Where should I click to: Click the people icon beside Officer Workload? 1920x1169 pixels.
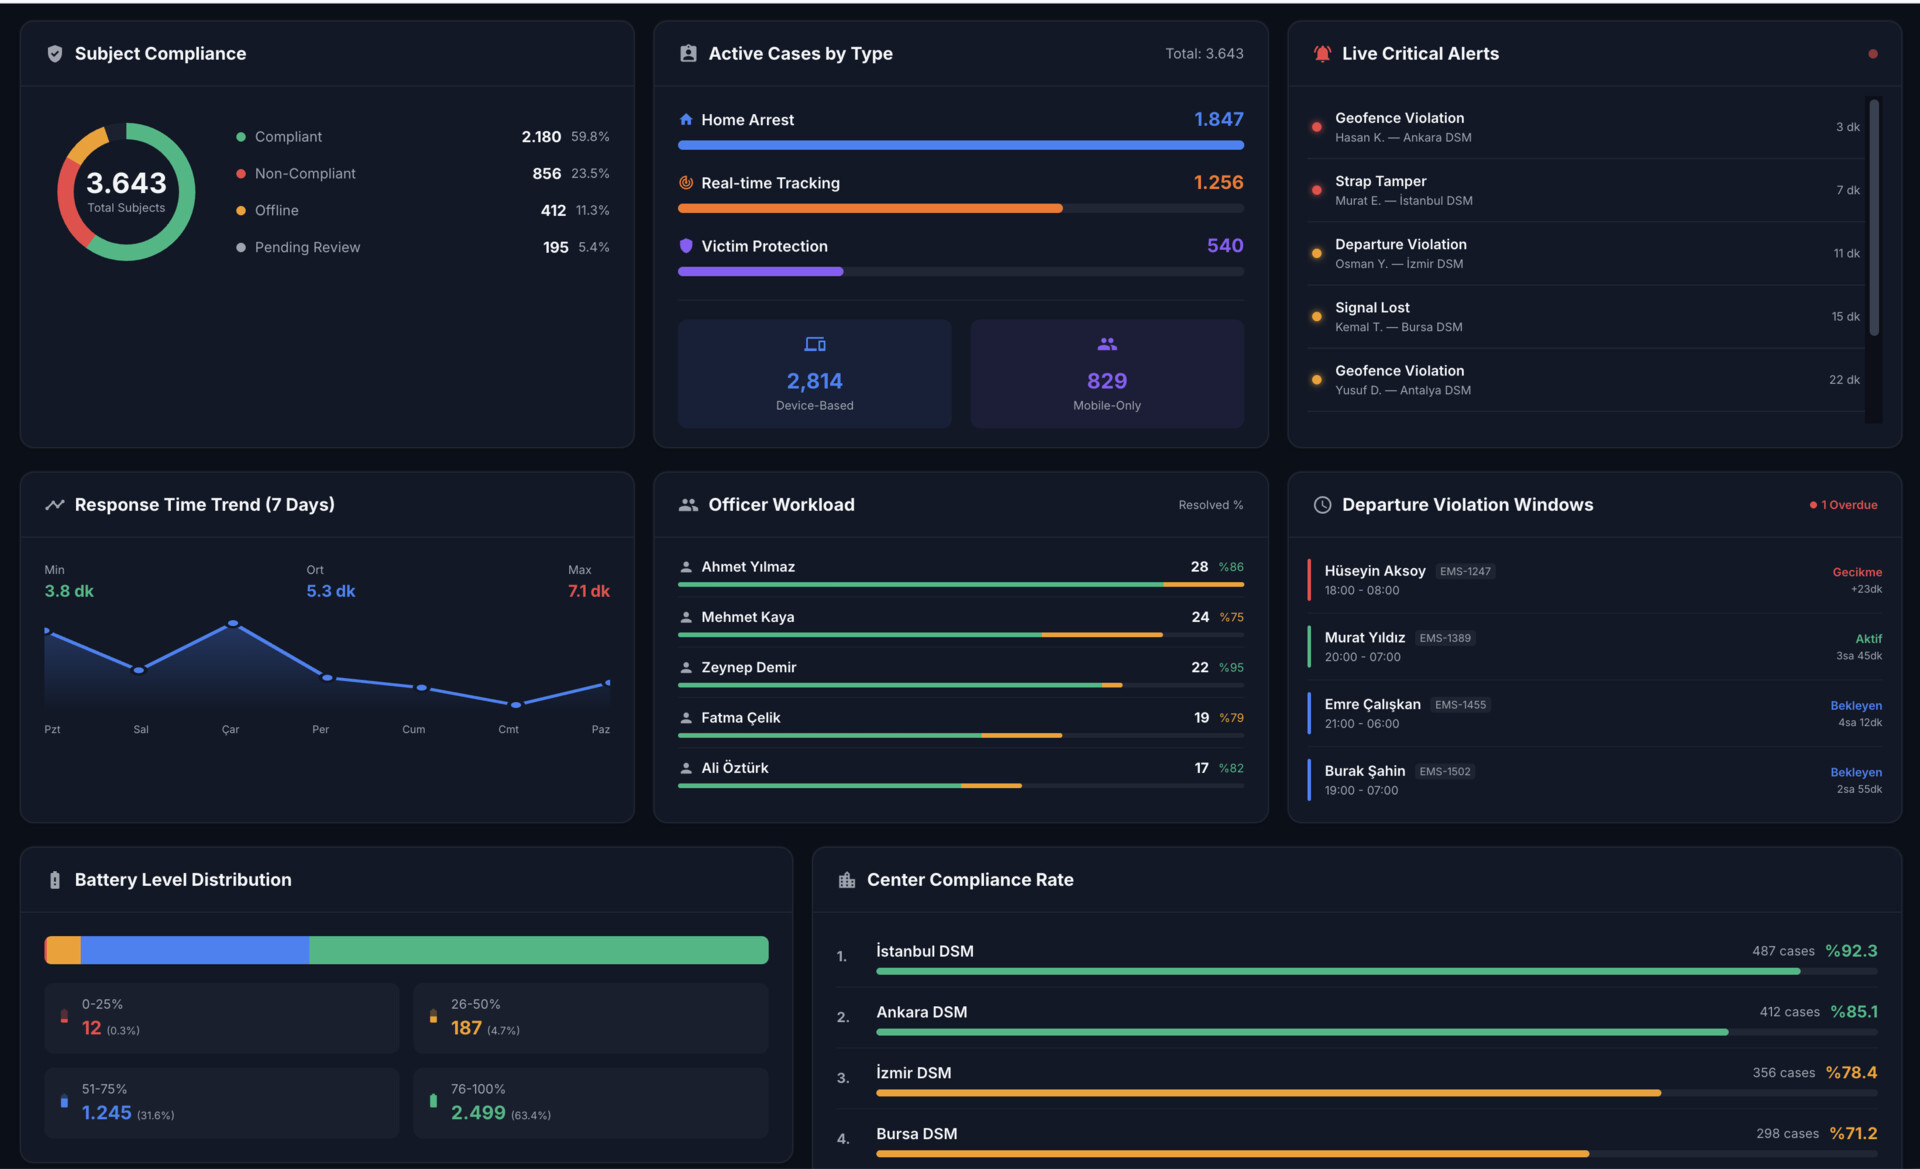pyautogui.click(x=688, y=505)
